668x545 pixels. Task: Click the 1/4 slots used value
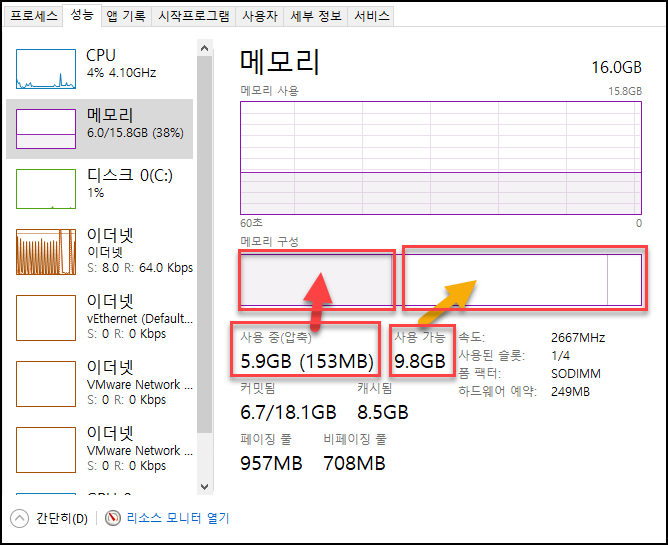coord(560,356)
